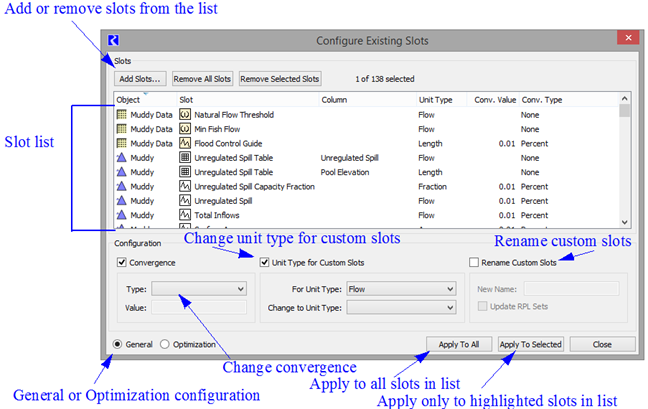Click the Flood Control Guide series icon
The image size is (648, 409).
pyautogui.click(x=185, y=143)
